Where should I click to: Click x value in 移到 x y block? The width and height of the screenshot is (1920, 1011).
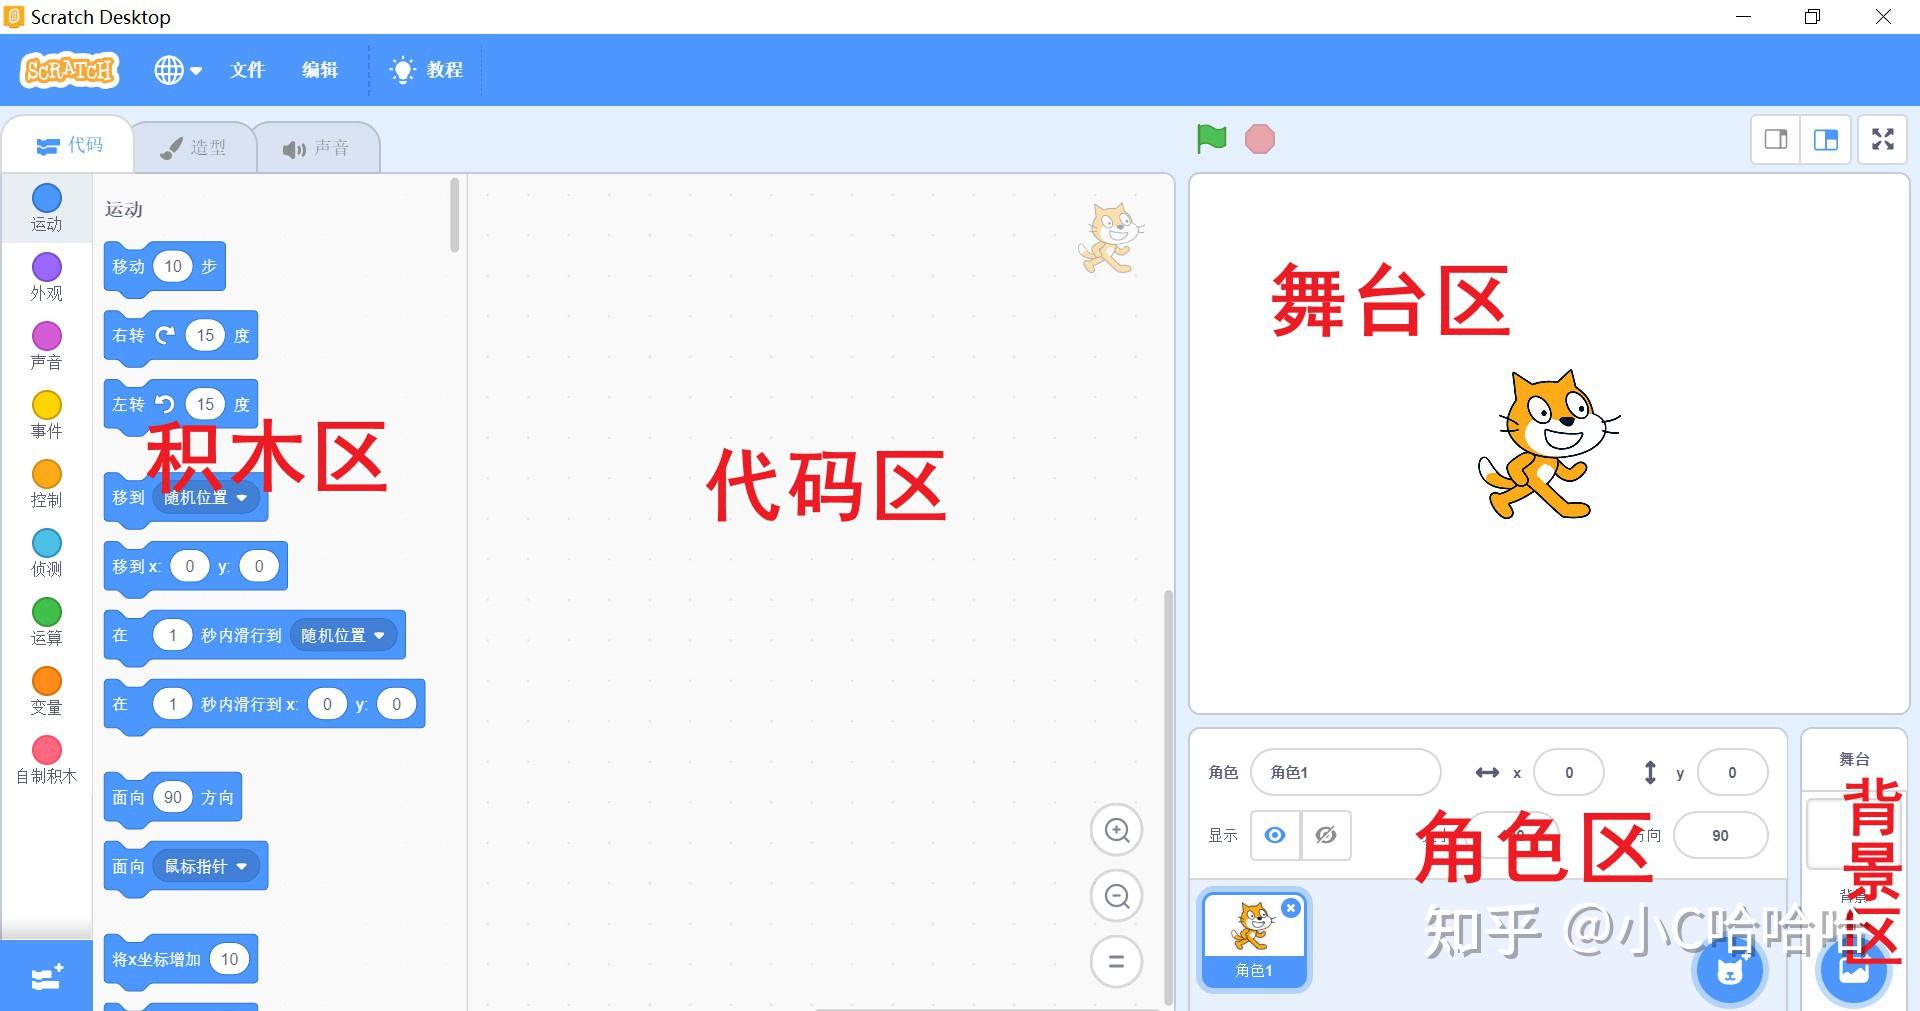(189, 566)
